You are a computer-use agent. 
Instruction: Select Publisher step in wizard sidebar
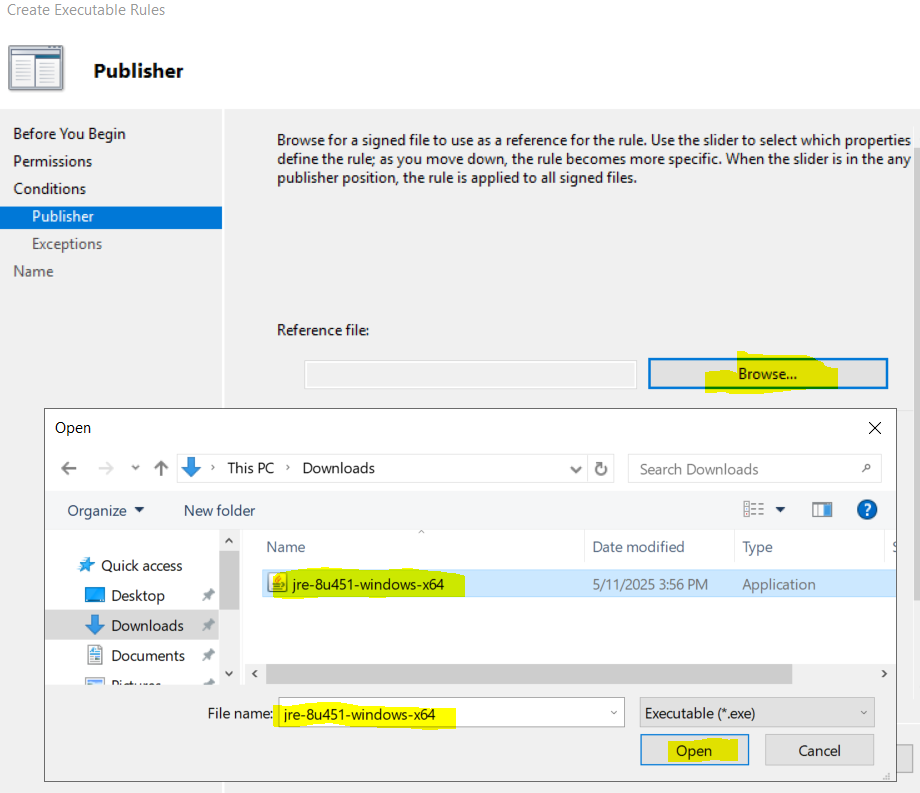click(111, 217)
